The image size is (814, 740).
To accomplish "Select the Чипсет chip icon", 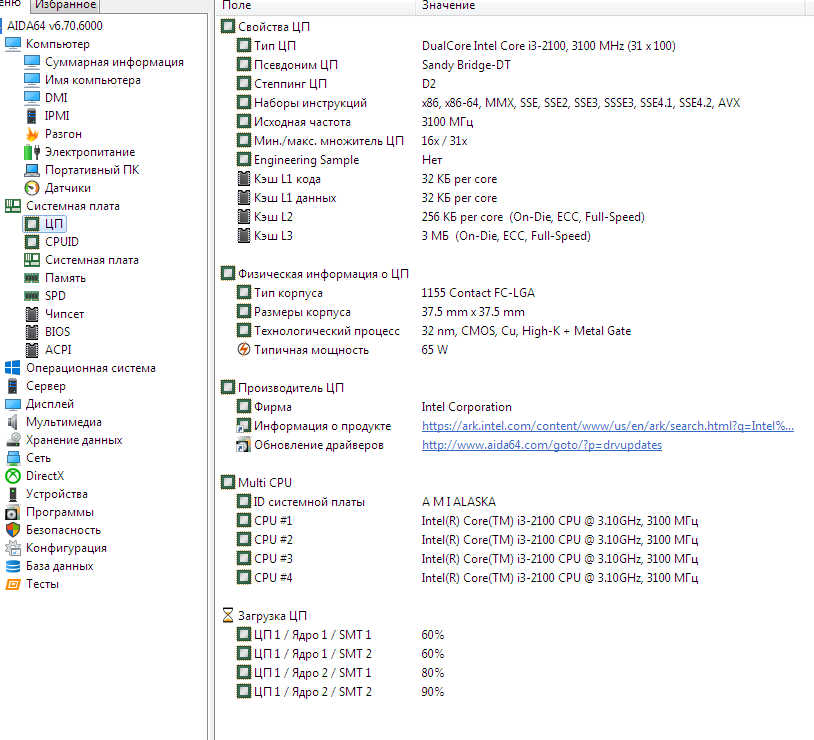I will pos(32,314).
